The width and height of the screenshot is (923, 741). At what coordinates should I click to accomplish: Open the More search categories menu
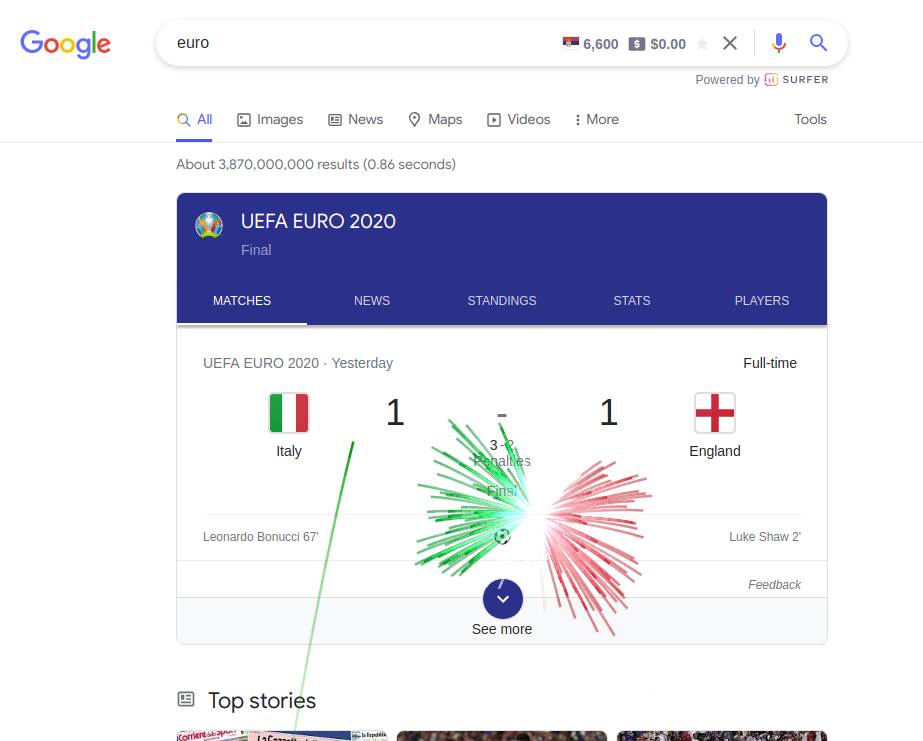click(596, 119)
